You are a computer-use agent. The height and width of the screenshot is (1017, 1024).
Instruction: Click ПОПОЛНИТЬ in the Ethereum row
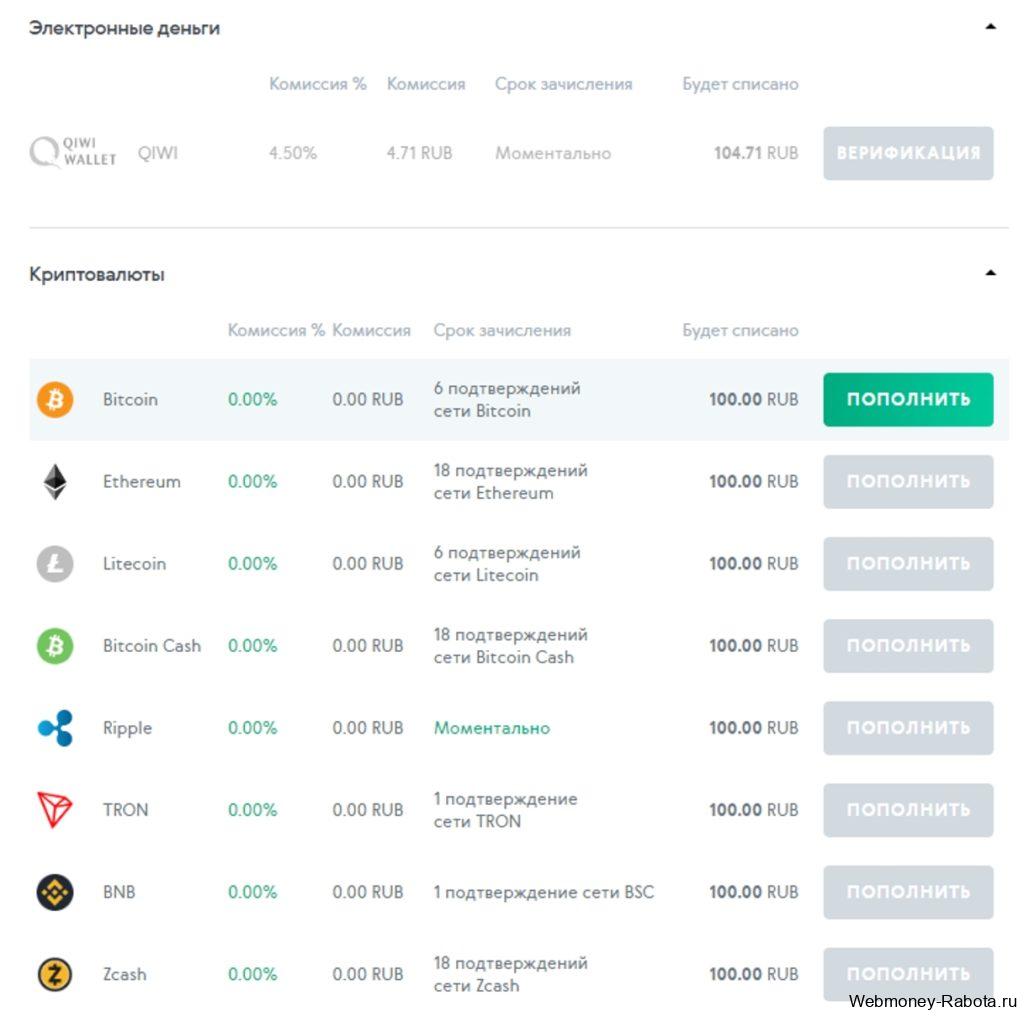coord(908,481)
